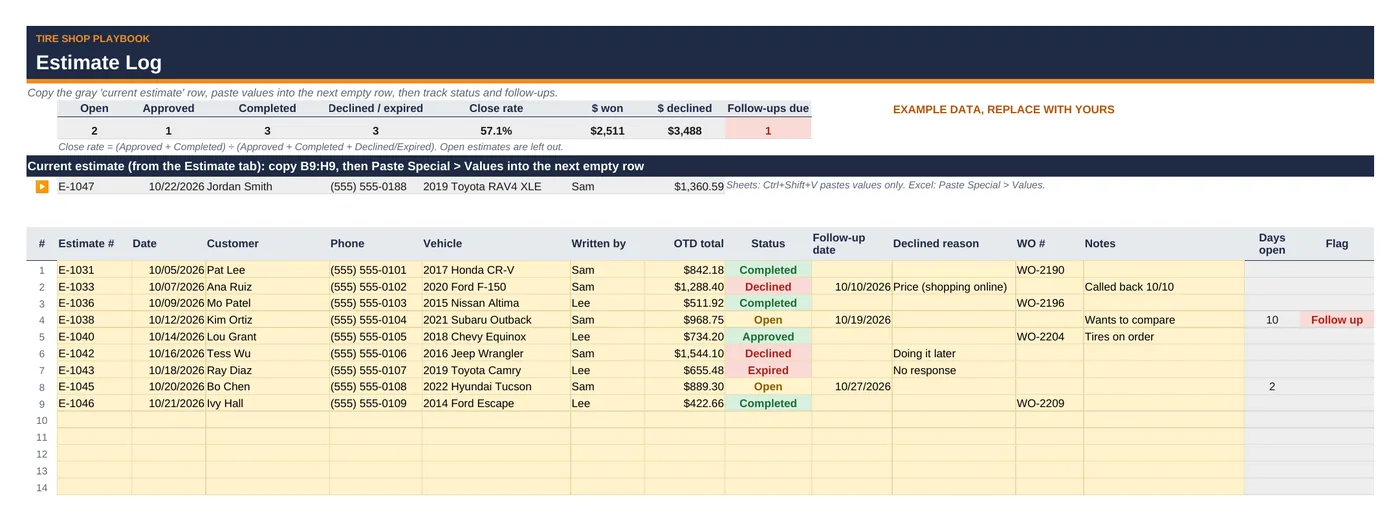
Task: Click the empty Estimate # cell in row 10
Action: [x=94, y=420]
